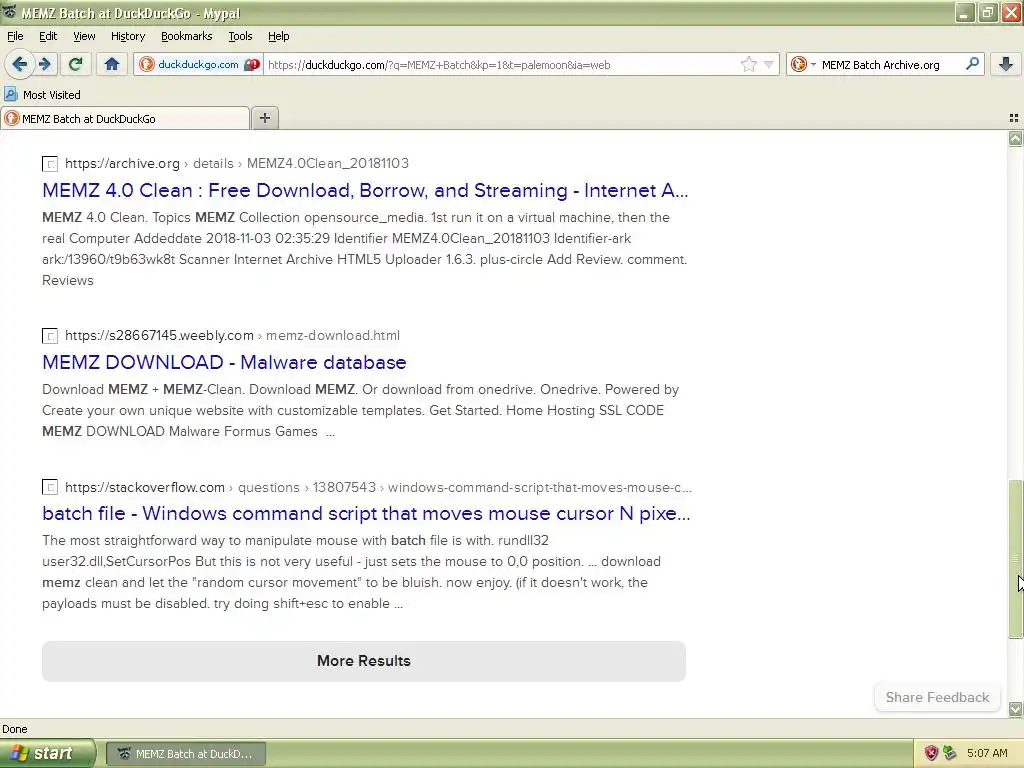
Task: Open MEMZ 4.0 Clean archive result
Action: click(x=365, y=190)
